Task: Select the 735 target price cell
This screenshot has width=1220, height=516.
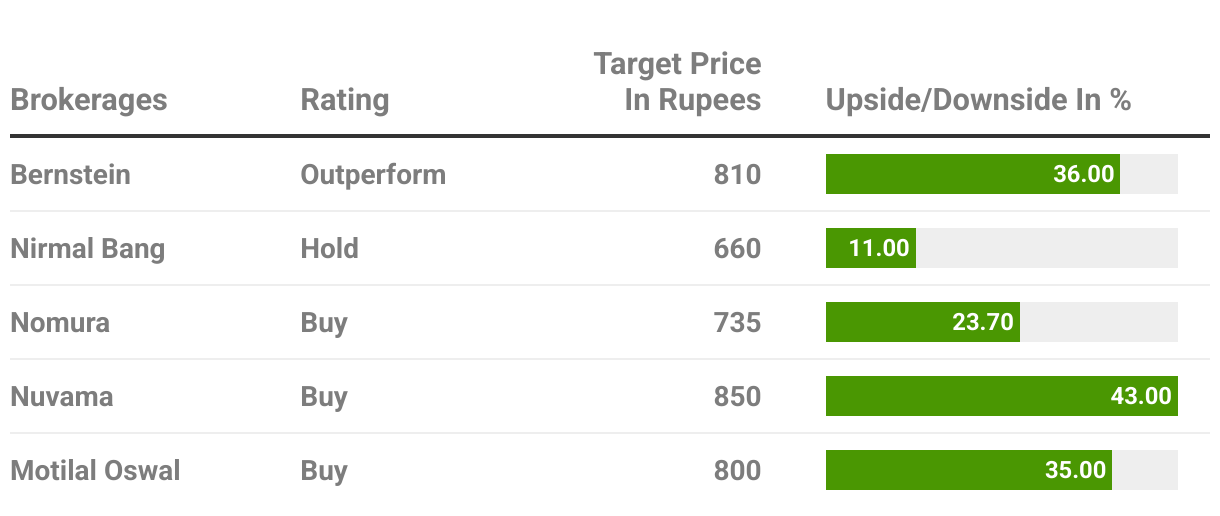Action: 737,322
